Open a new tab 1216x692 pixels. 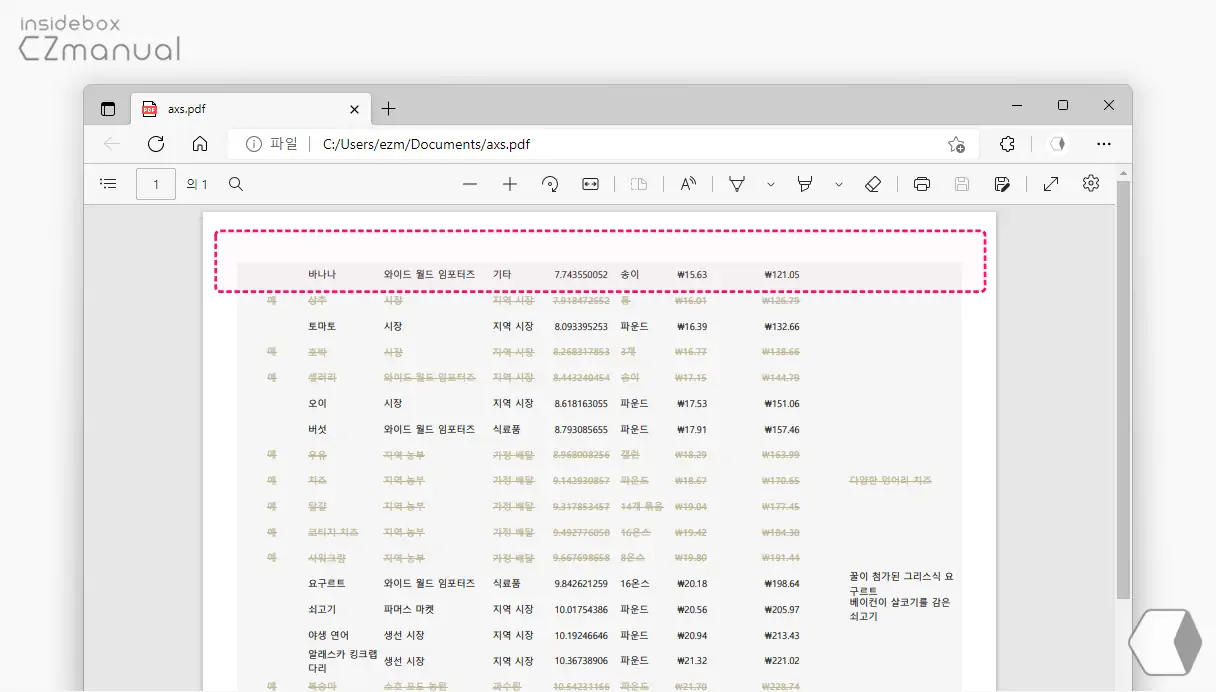pos(389,109)
